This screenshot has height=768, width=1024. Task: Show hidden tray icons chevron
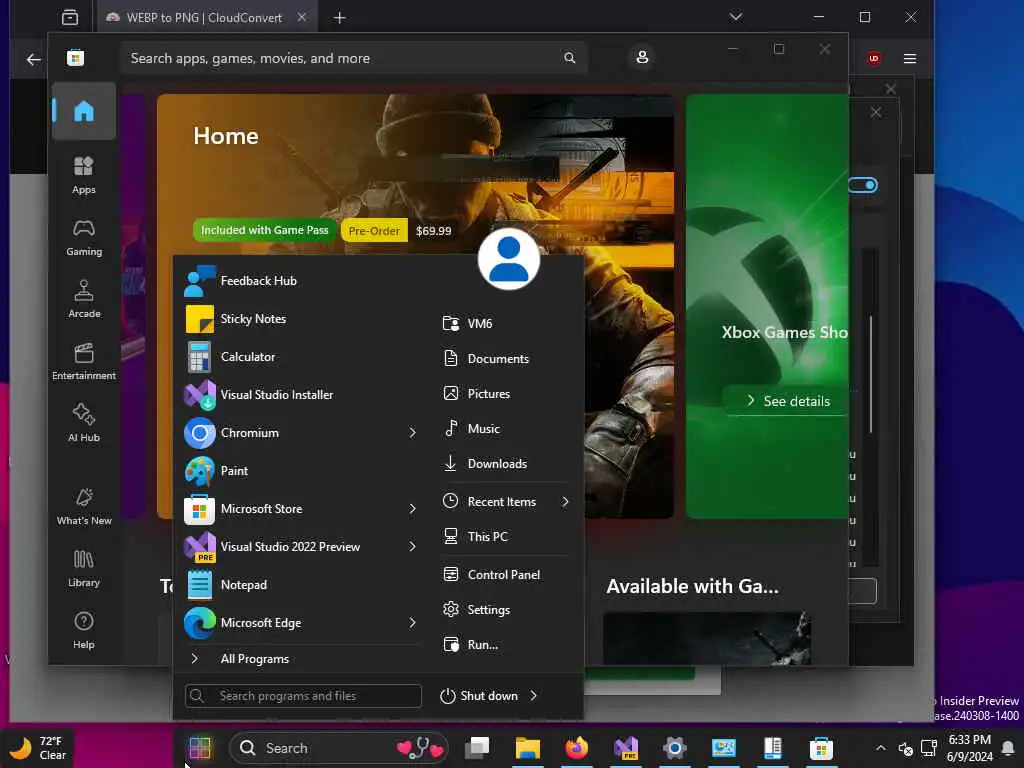880,748
